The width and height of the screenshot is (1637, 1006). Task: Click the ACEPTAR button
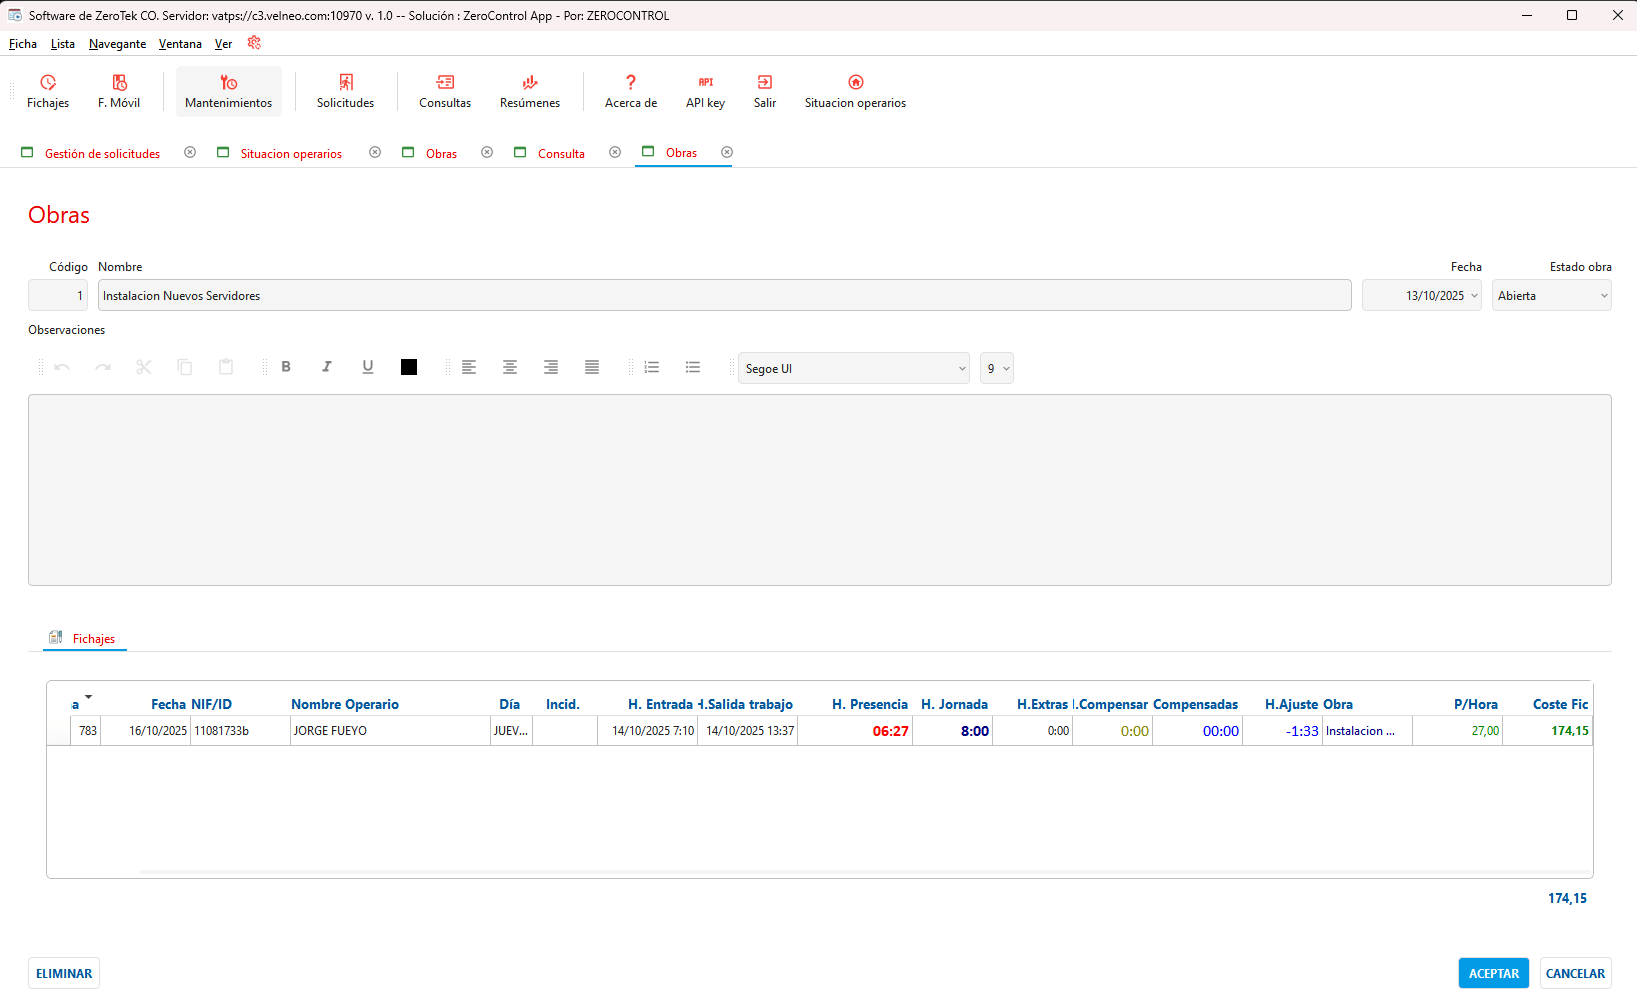[1493, 973]
